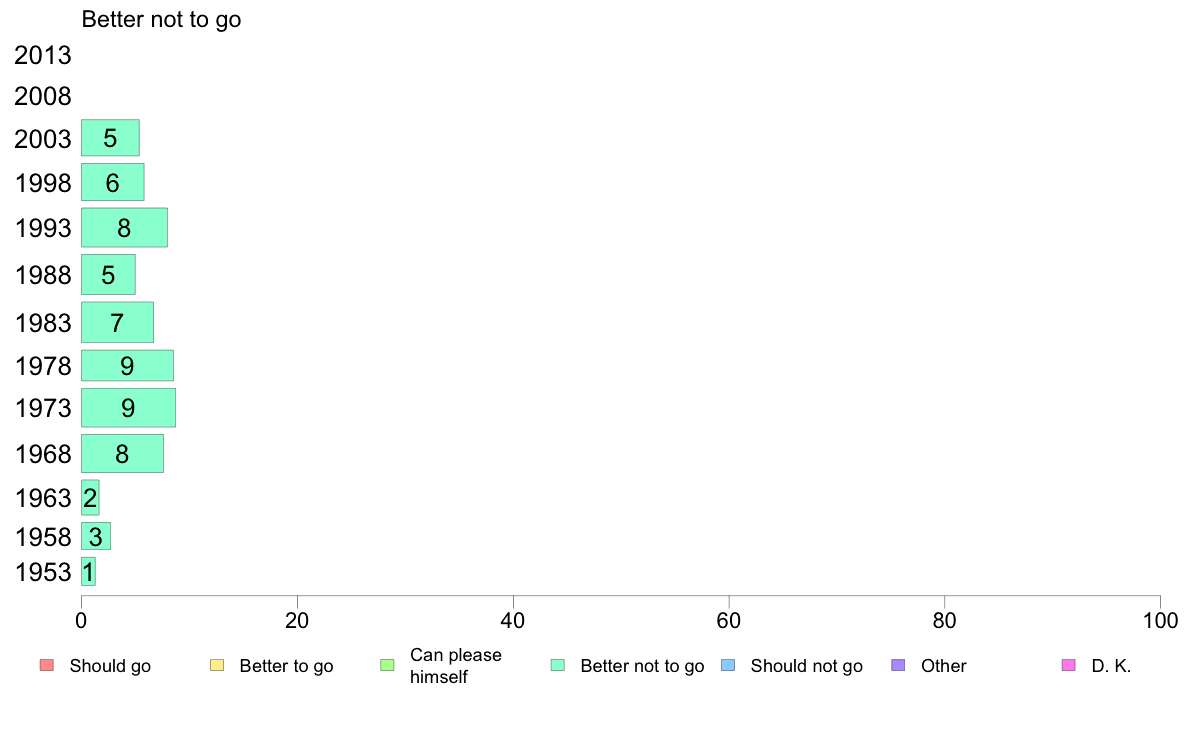Click the green Can please himself swatch
This screenshot has width=1188, height=736.
(387, 666)
